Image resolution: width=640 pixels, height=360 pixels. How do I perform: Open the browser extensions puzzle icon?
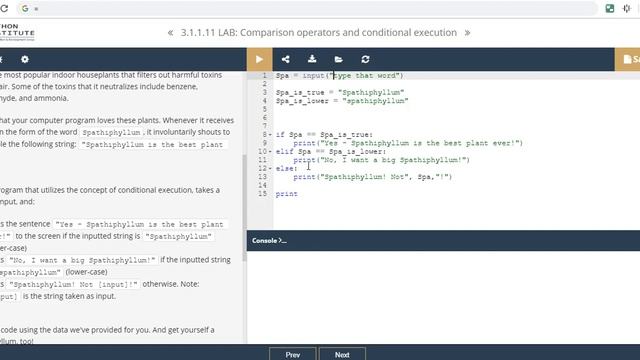click(627, 8)
